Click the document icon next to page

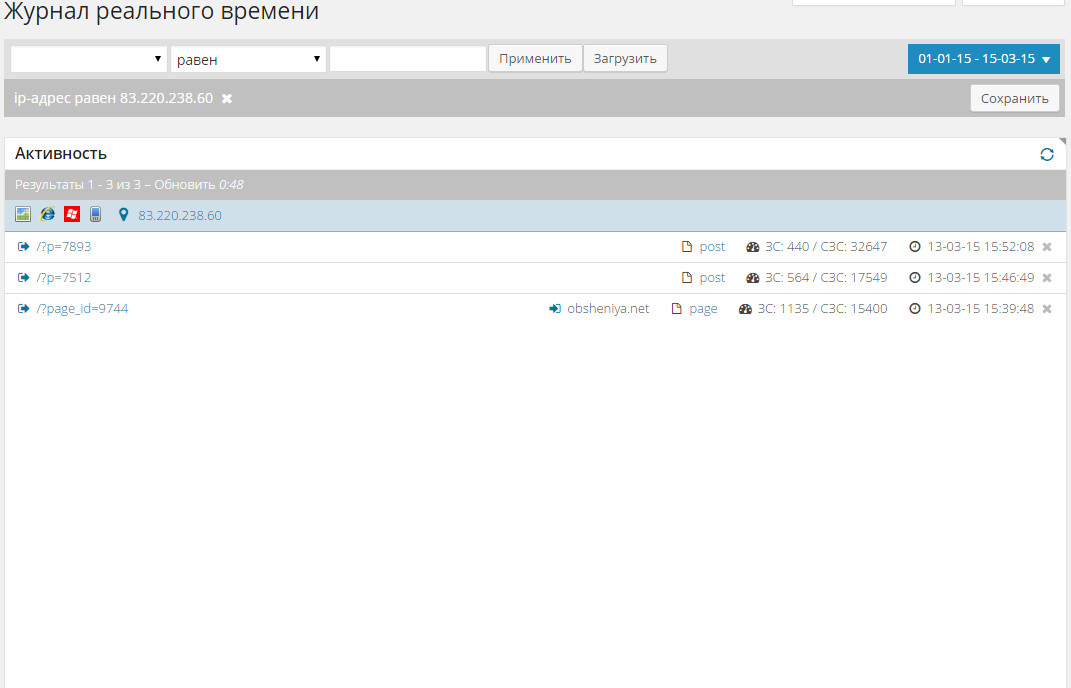[x=676, y=309]
